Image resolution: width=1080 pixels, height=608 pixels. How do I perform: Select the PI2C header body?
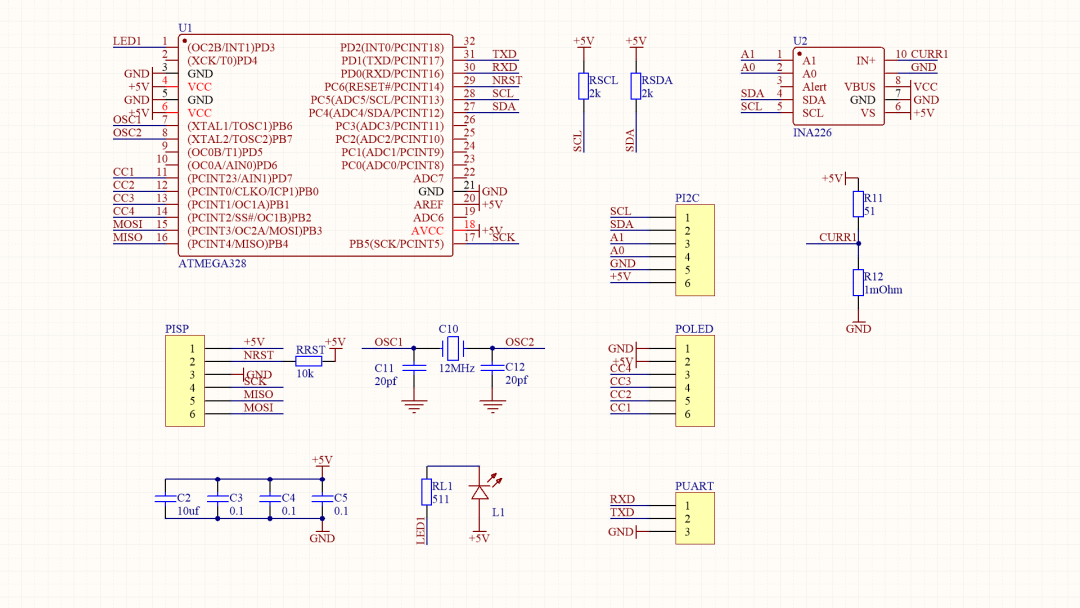694,251
